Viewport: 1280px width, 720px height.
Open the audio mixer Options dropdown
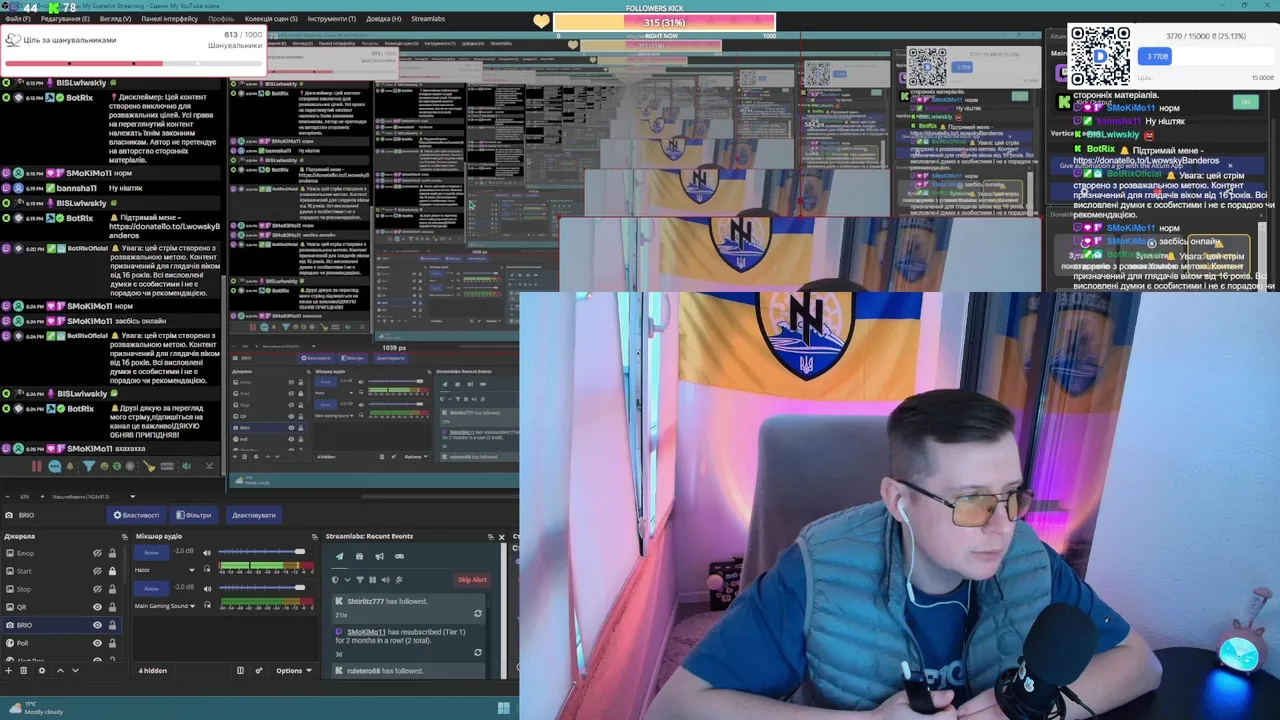point(294,670)
